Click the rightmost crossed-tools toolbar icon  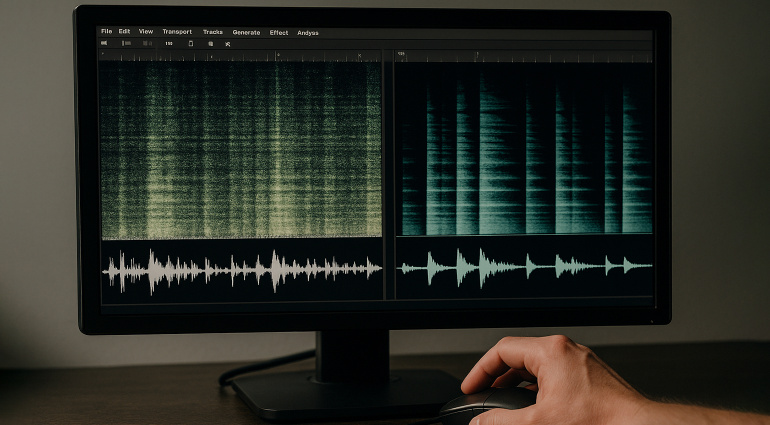[x=227, y=43]
